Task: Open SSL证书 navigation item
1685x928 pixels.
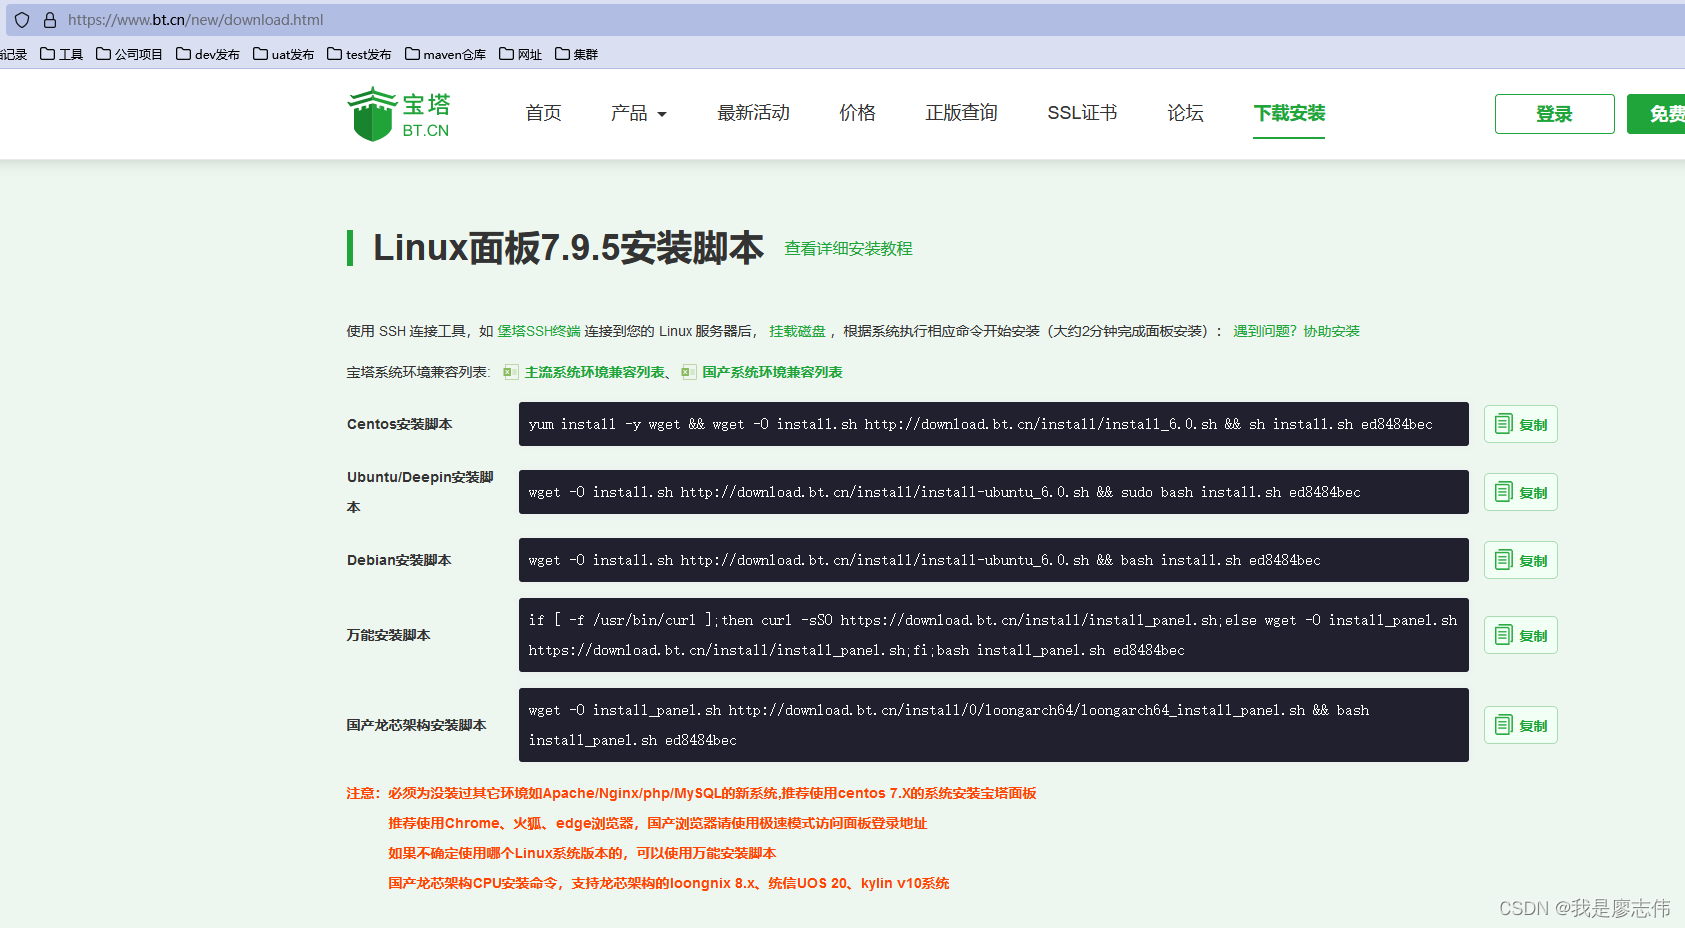Action: click(1082, 113)
